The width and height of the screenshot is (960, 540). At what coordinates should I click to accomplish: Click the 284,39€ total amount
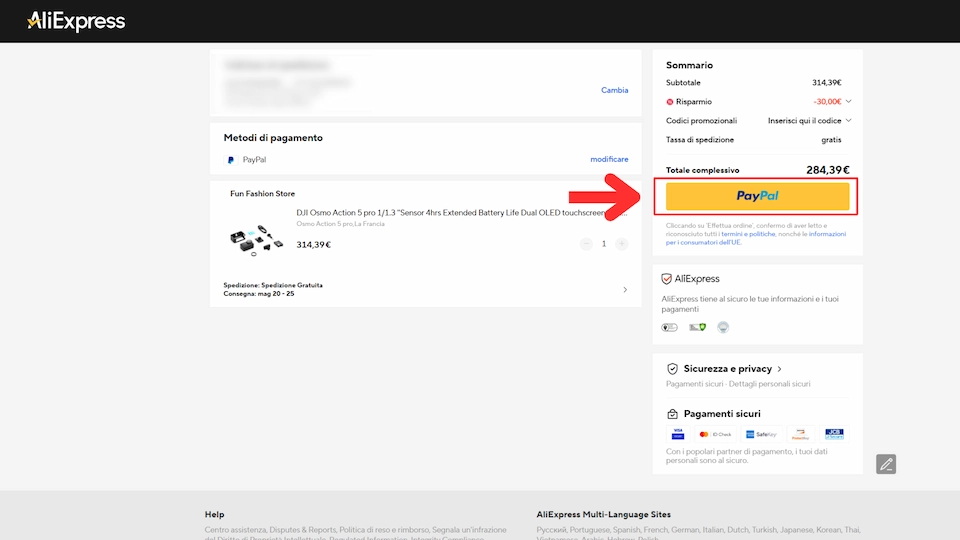(x=828, y=170)
